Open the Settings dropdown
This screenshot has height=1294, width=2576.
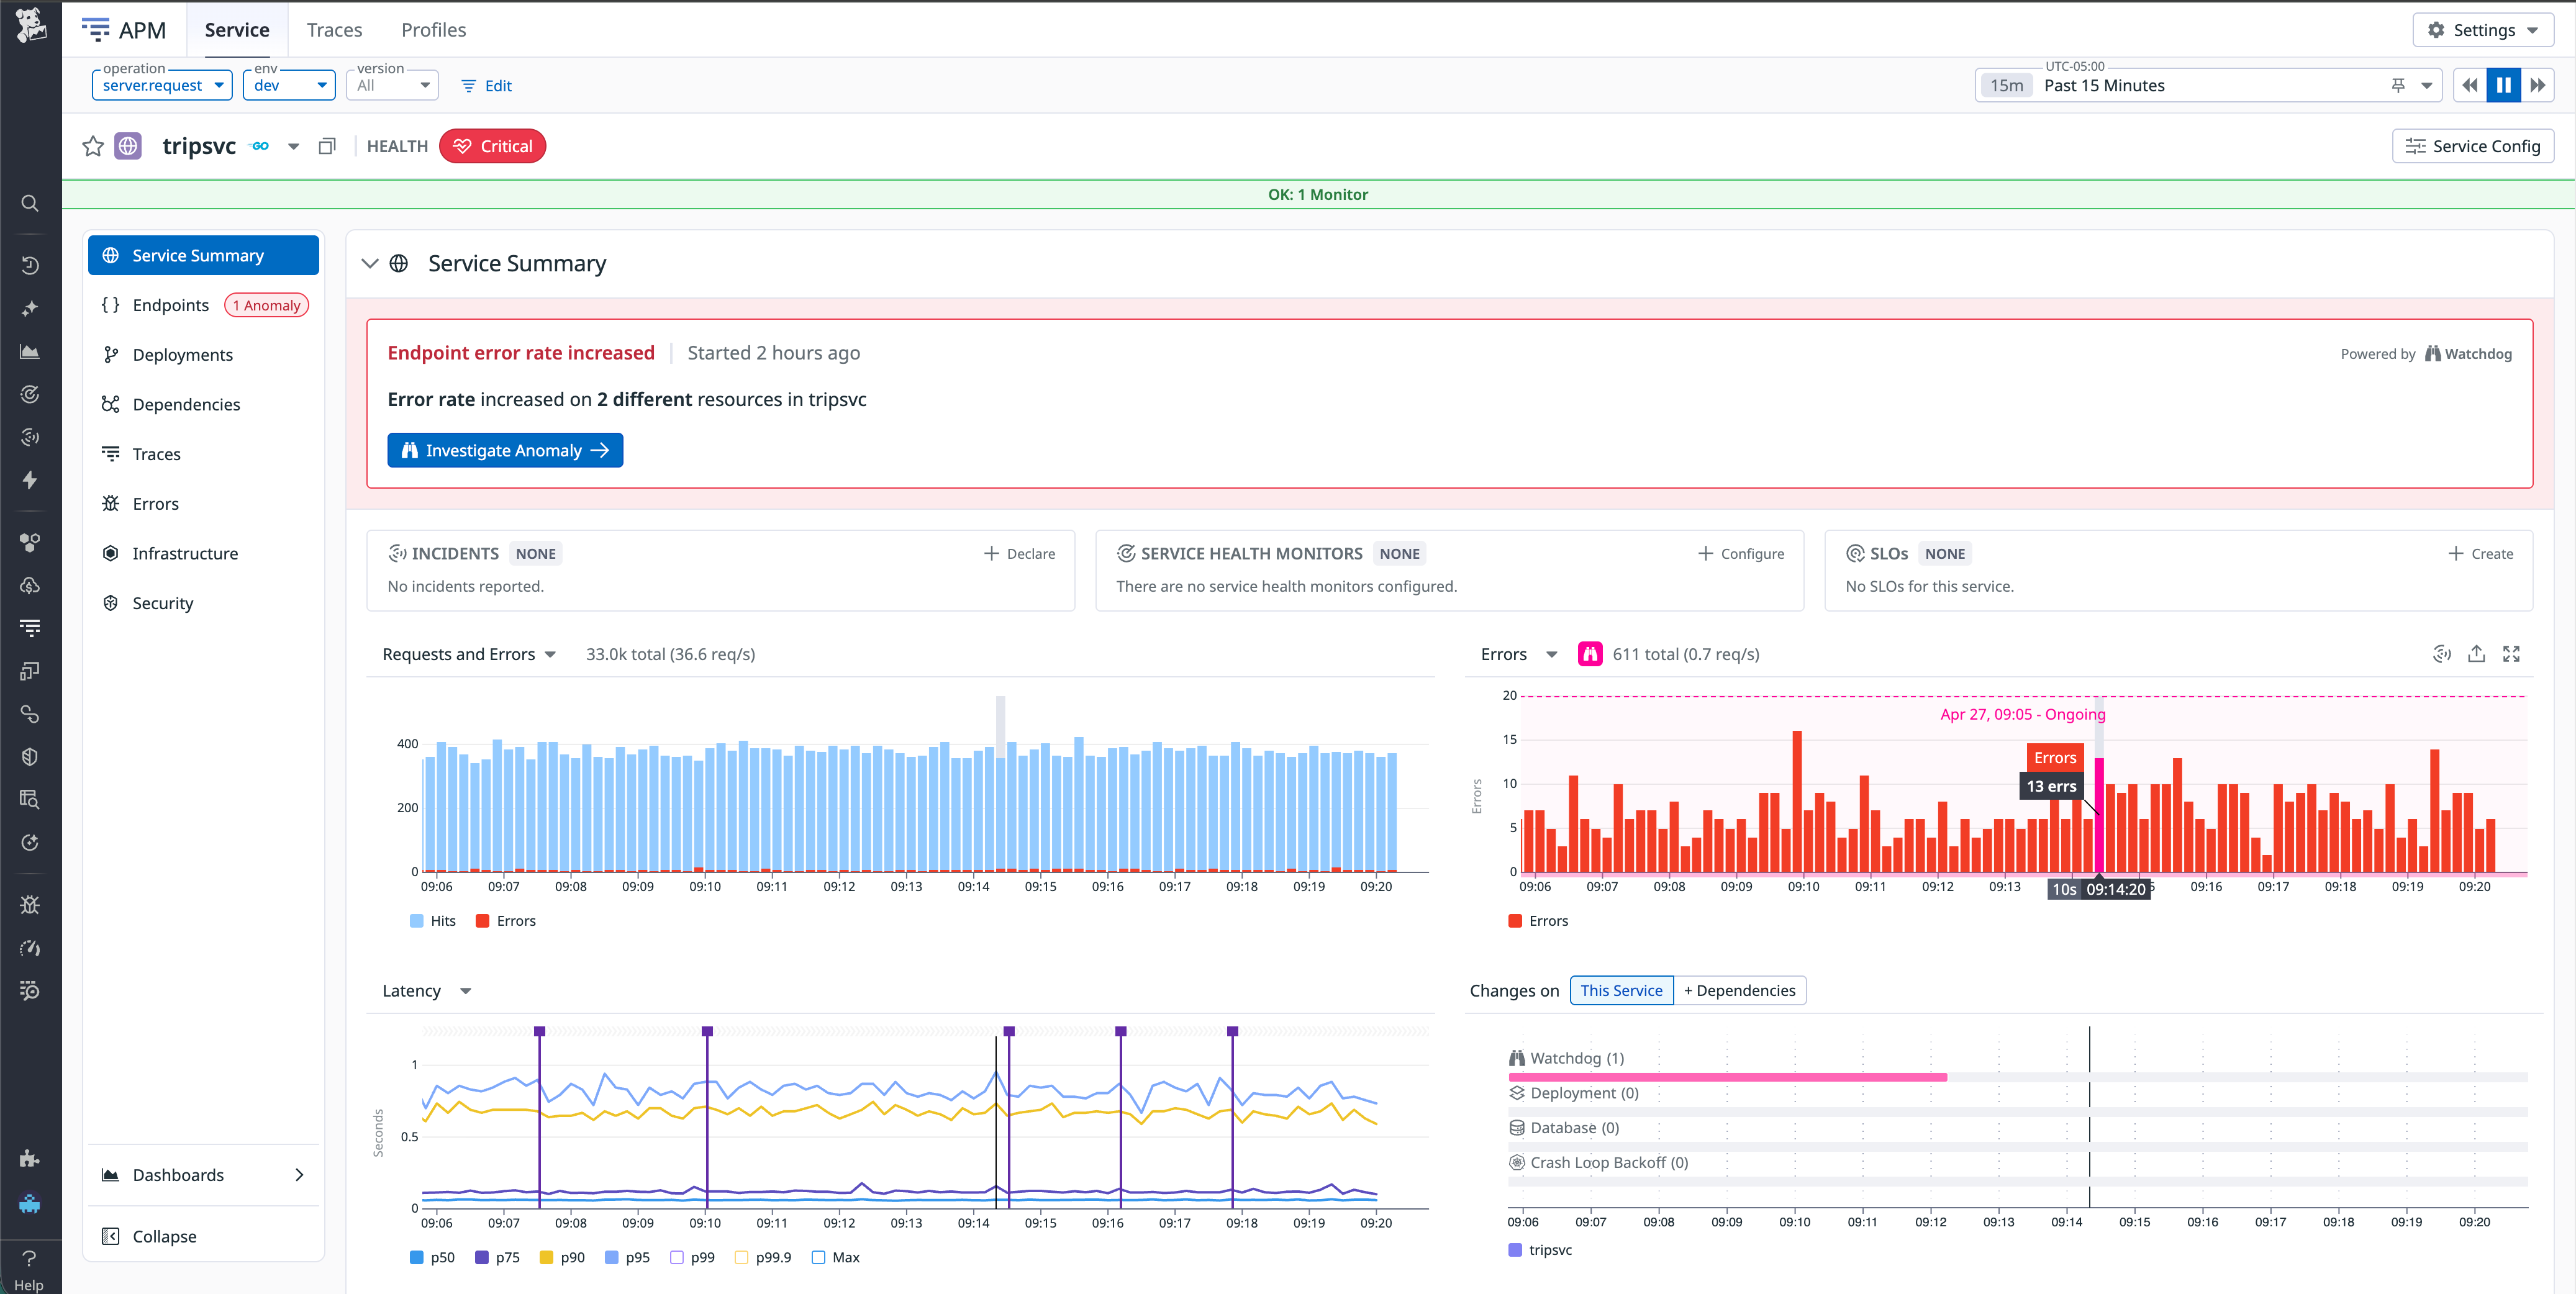2483,30
